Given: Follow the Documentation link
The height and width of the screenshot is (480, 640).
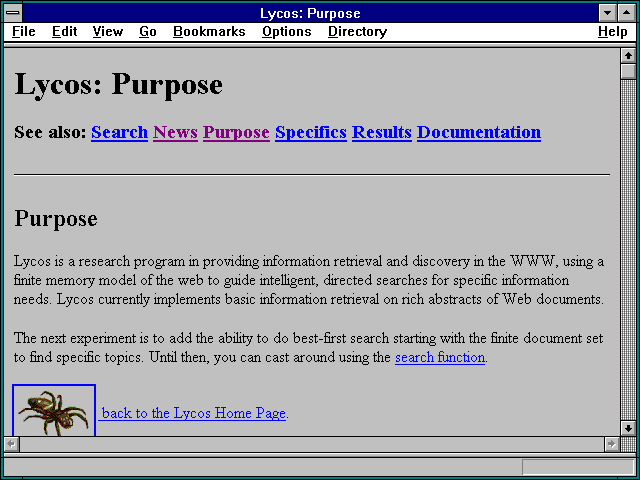Looking at the screenshot, I should (479, 132).
